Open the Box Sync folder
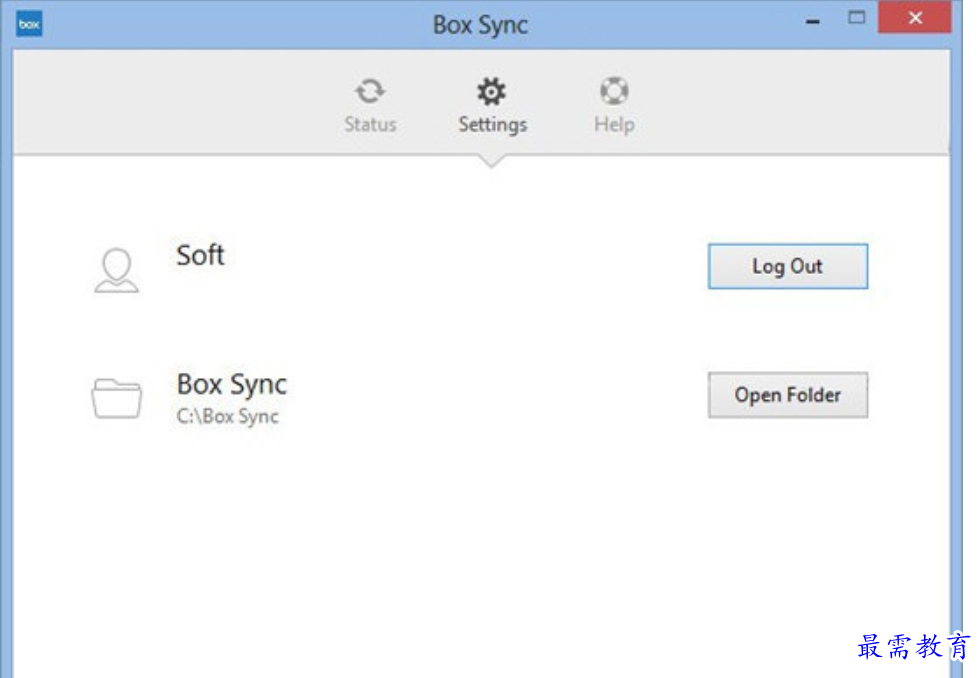This screenshot has height=678, width=979. pyautogui.click(x=787, y=395)
